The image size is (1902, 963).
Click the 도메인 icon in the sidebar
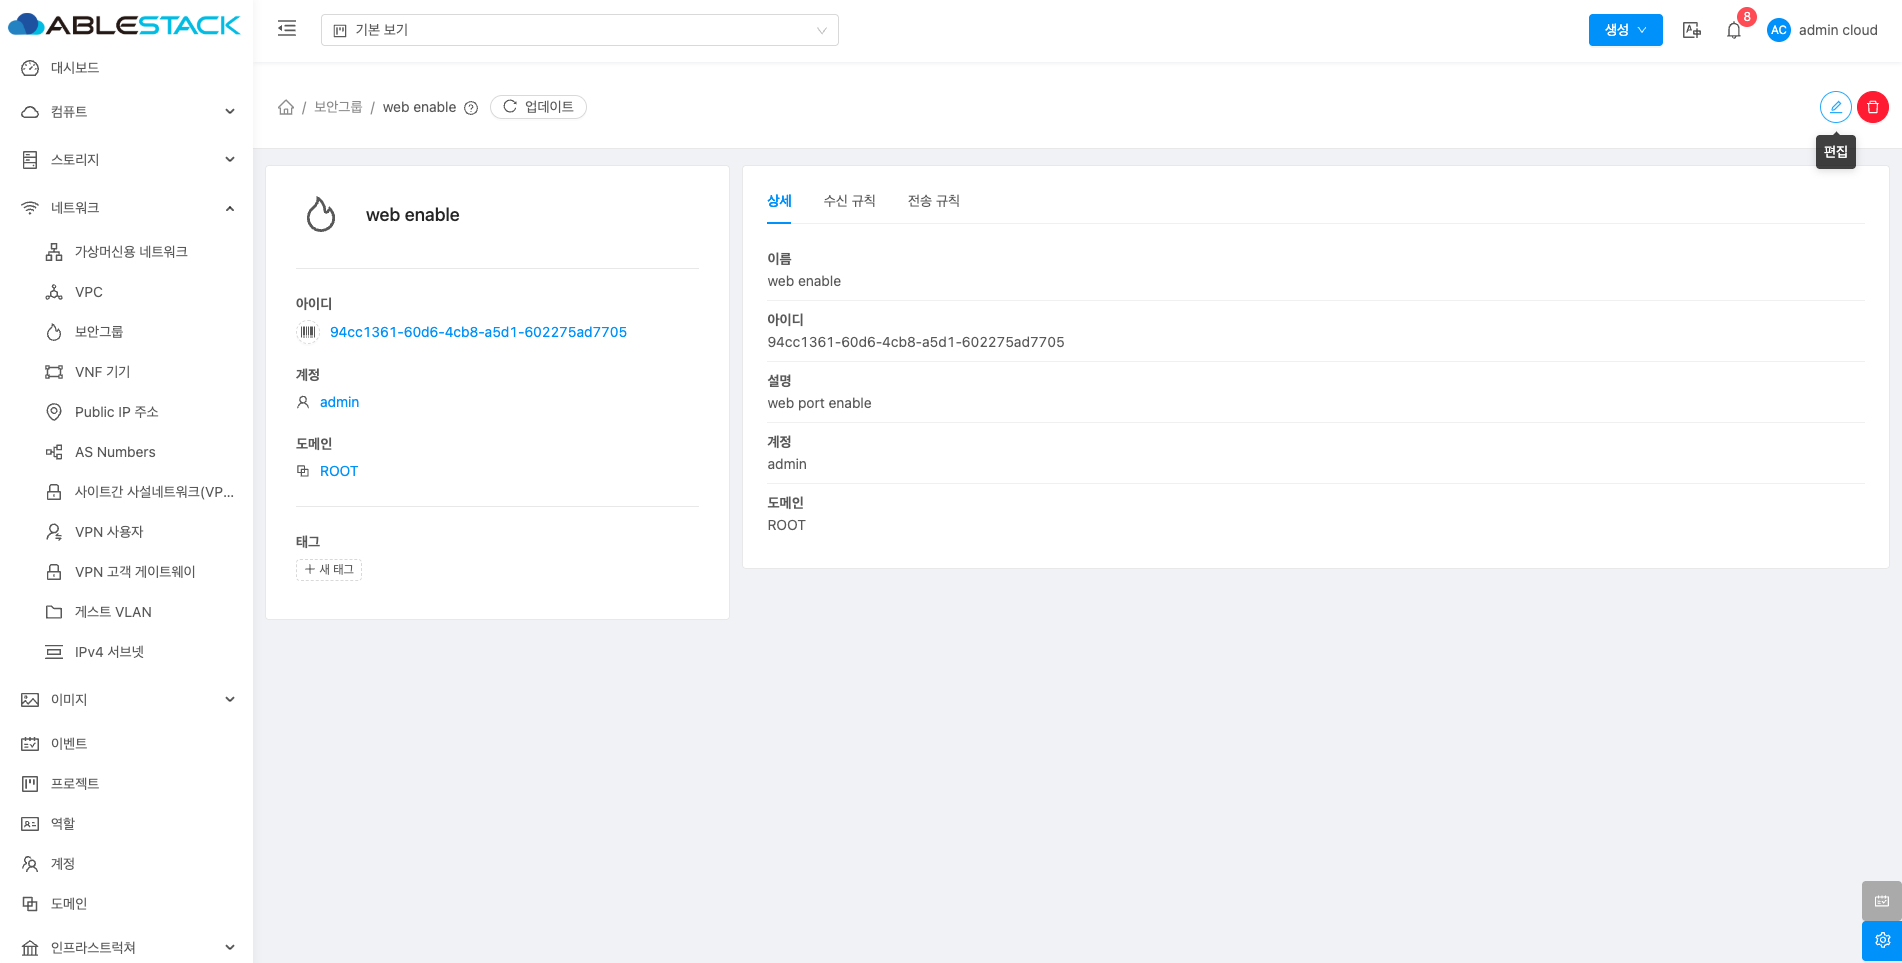tap(30, 904)
